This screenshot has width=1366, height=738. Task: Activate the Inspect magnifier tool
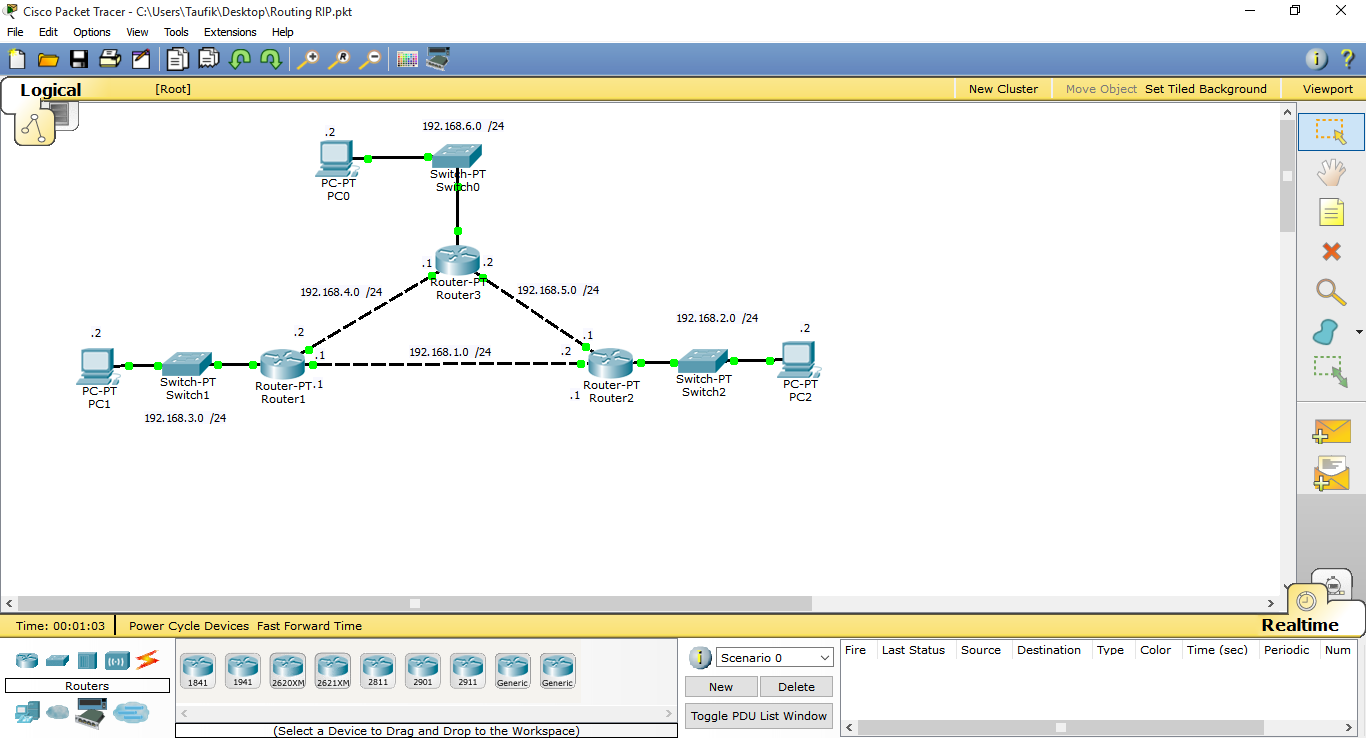coord(1331,292)
